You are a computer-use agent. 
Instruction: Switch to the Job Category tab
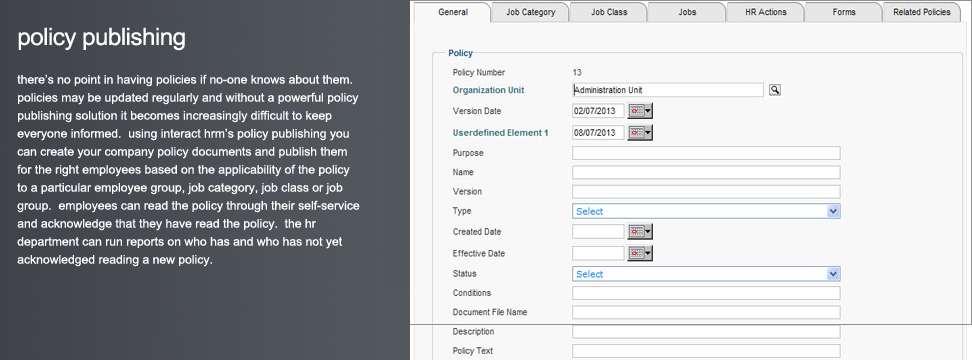point(531,12)
